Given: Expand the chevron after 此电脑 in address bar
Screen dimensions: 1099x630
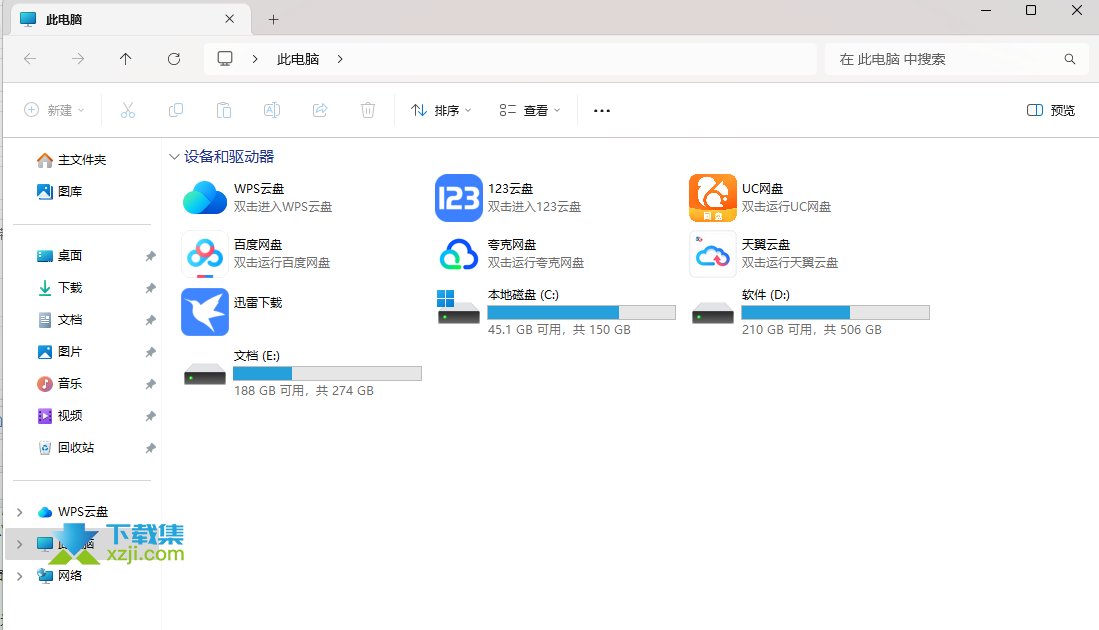Looking at the screenshot, I should [340, 59].
